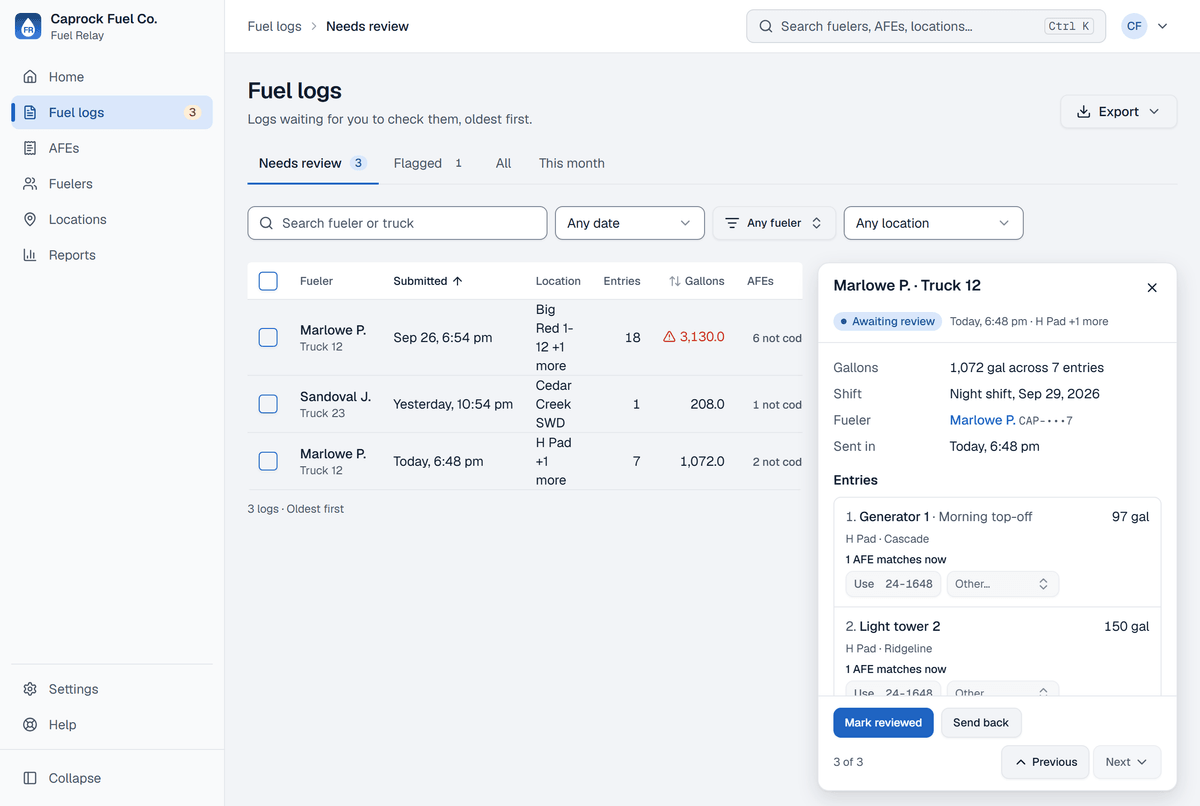Click Yesterday, 10:54 pm submitted cell
This screenshot has width=1200, height=806.
tap(453, 404)
